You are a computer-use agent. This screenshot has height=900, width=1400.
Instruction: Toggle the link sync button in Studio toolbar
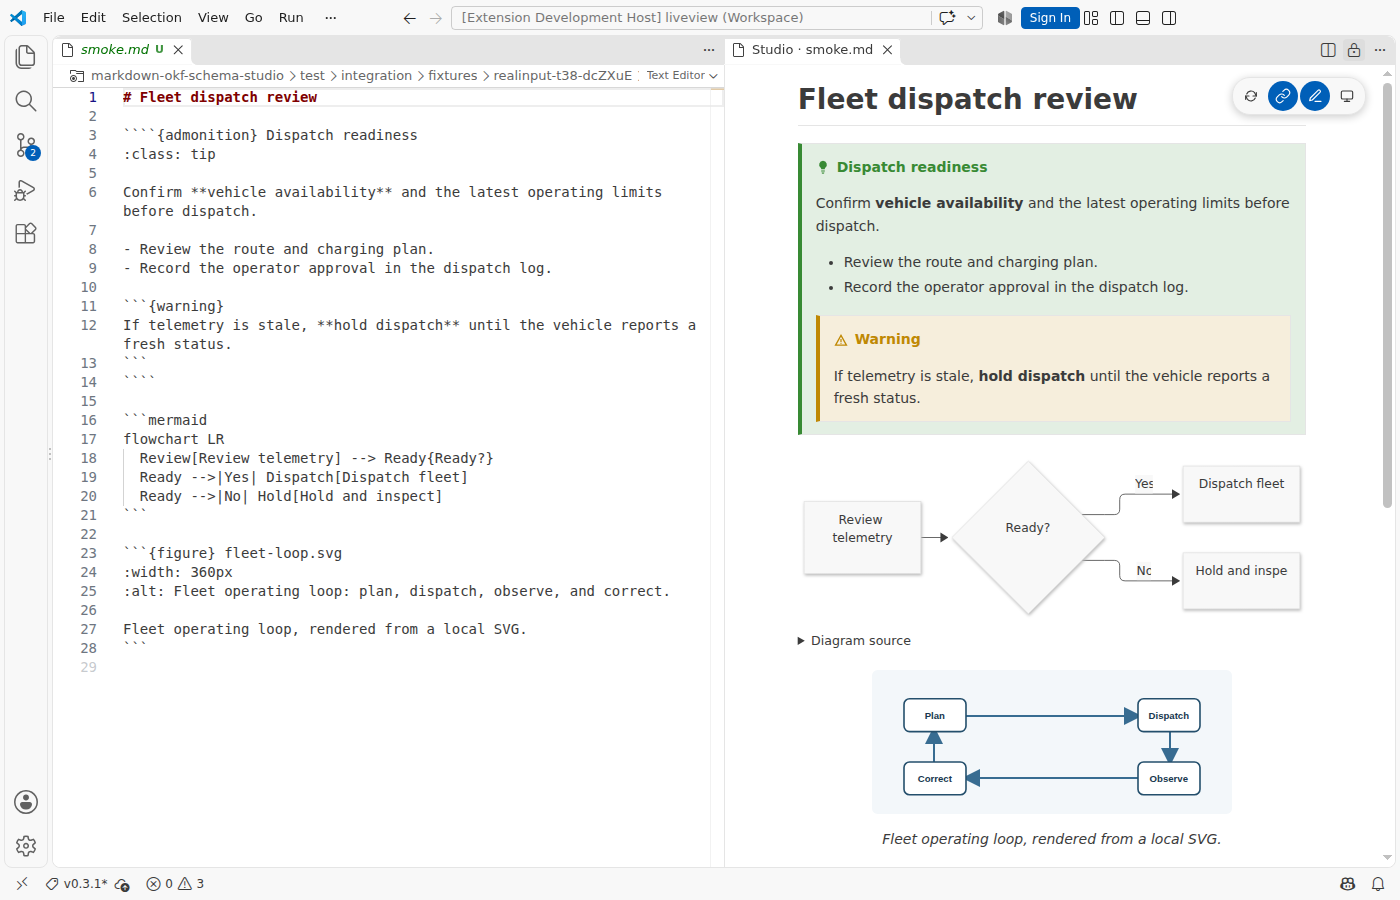(1283, 96)
